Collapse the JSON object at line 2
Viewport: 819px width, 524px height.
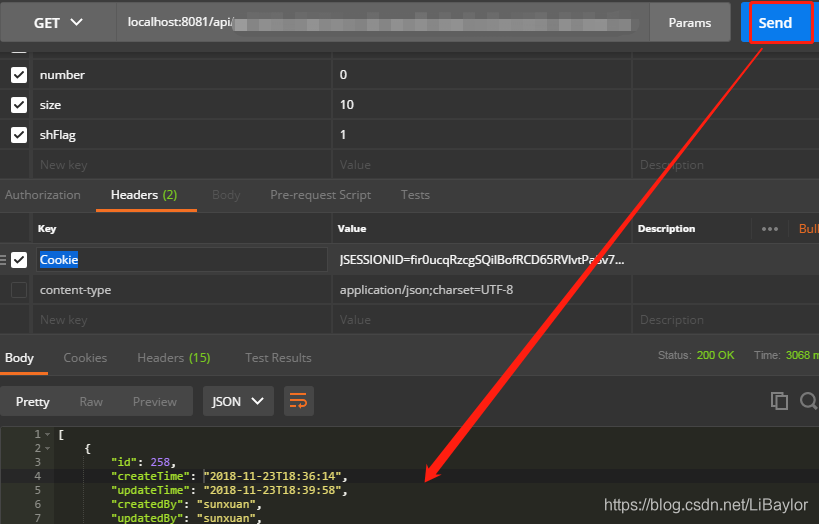click(x=48, y=449)
